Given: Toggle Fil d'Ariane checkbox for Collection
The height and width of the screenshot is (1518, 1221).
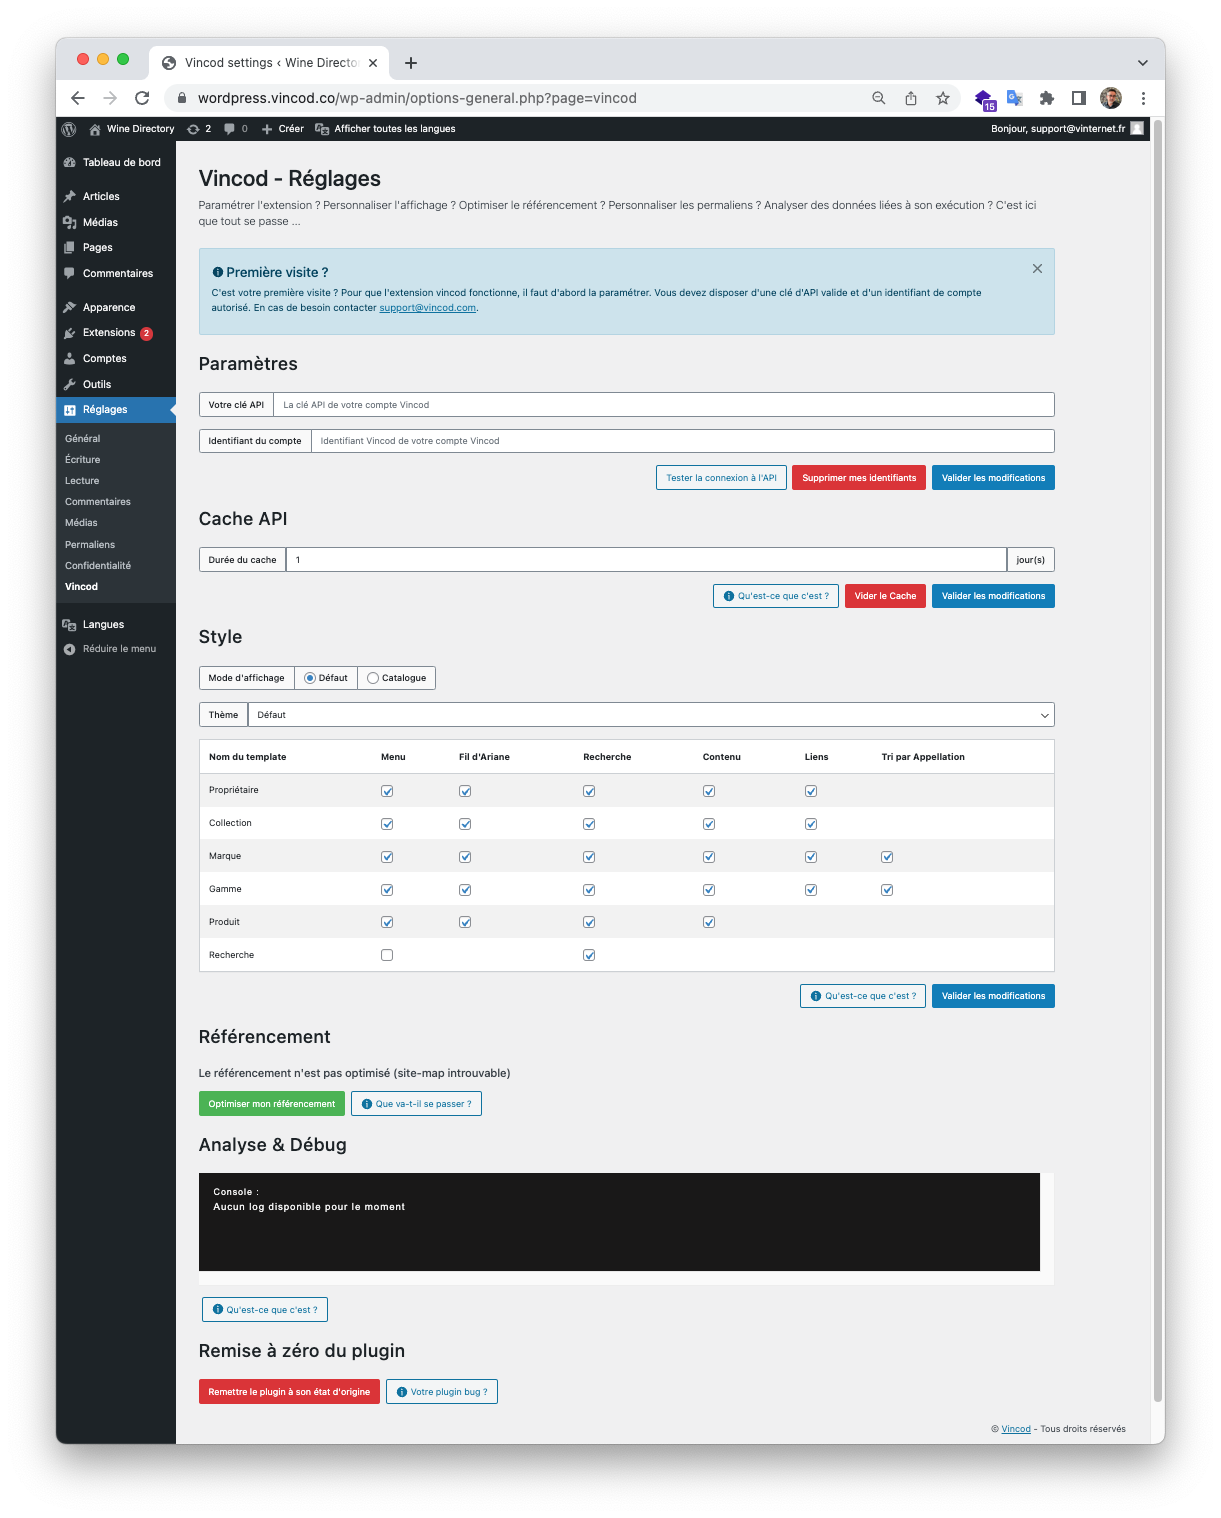Looking at the screenshot, I should (x=465, y=824).
